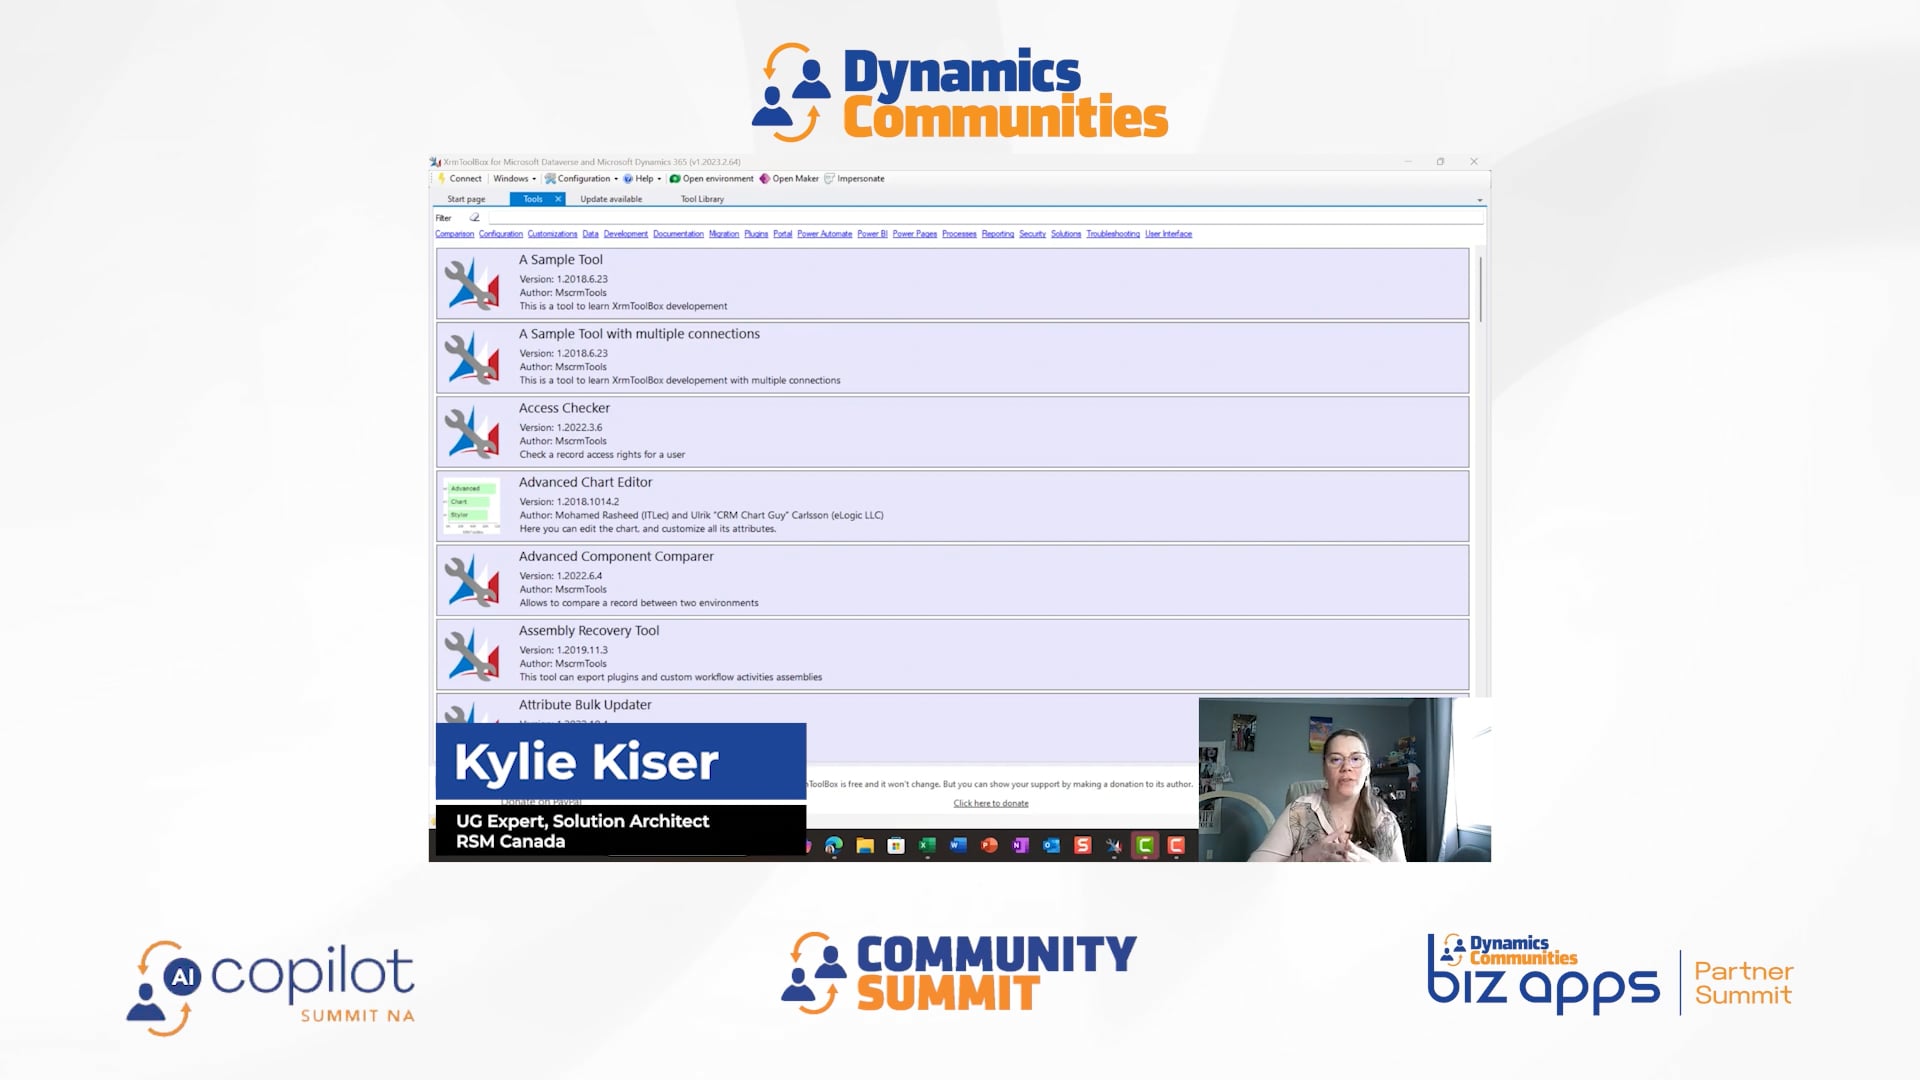Click the Connect lightning icon
The height and width of the screenshot is (1080, 1920).
tap(441, 179)
